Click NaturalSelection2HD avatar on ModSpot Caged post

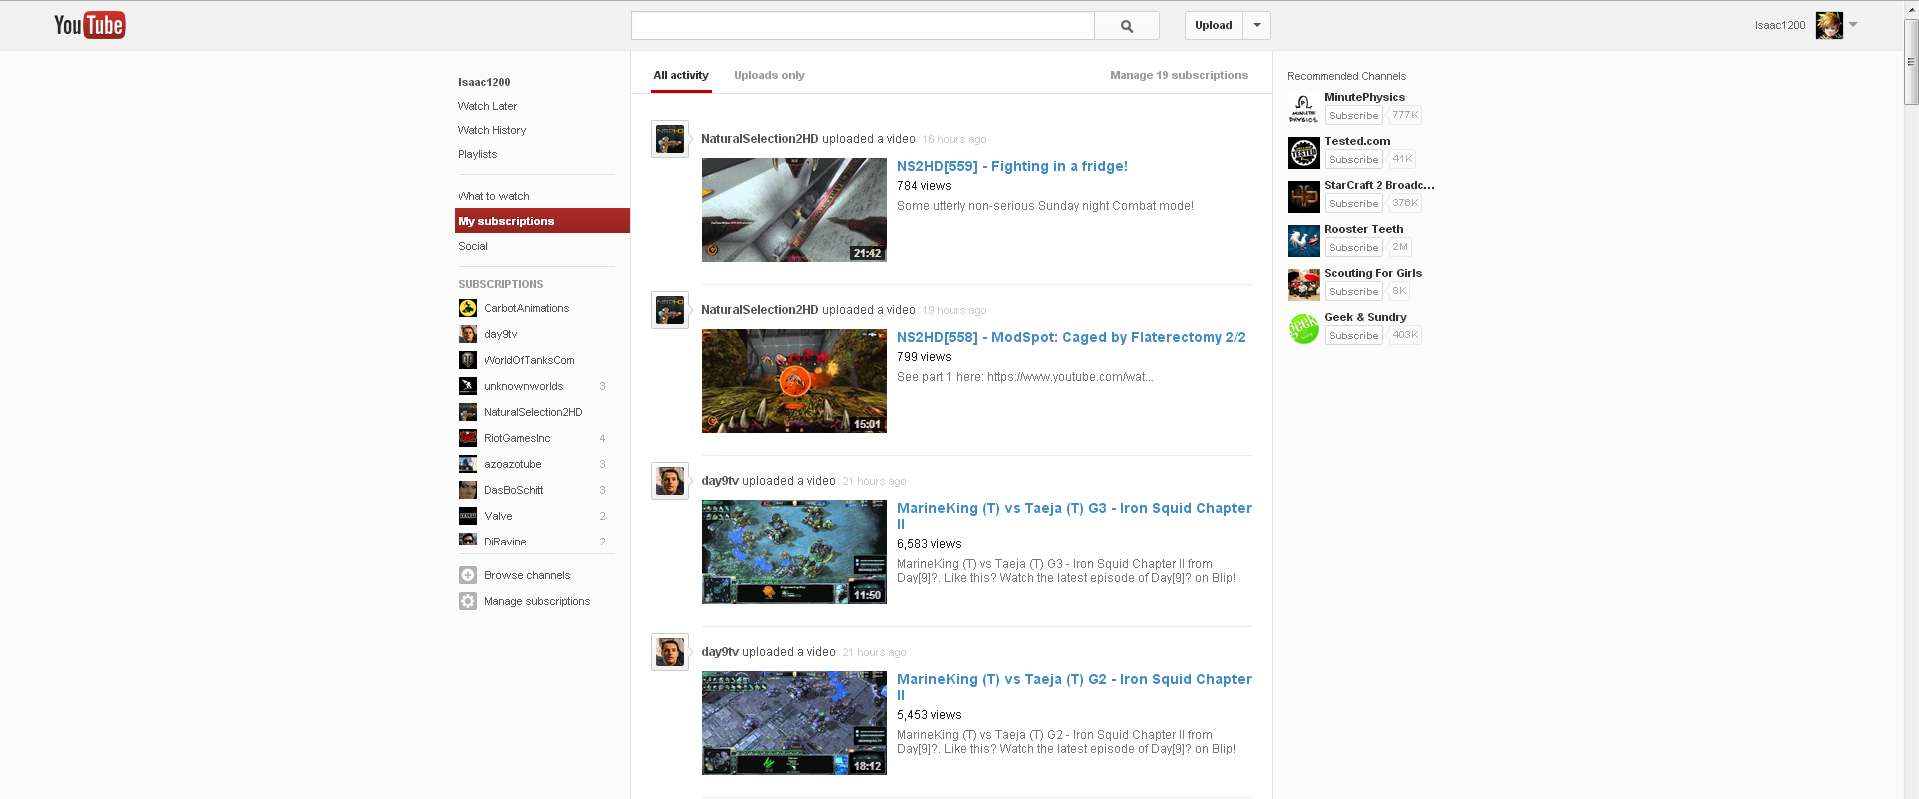click(x=670, y=310)
